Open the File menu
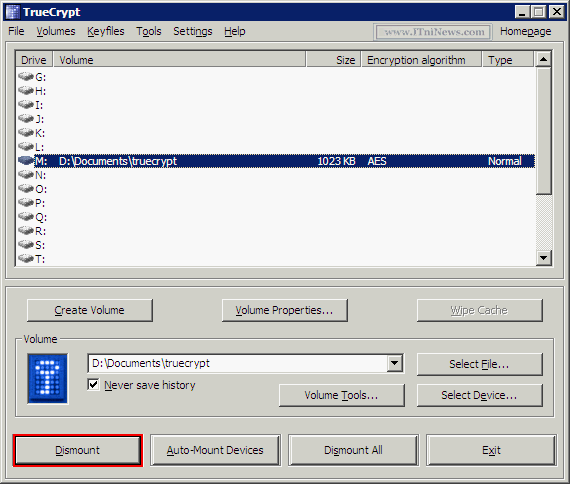The height and width of the screenshot is (484, 570). [16, 31]
